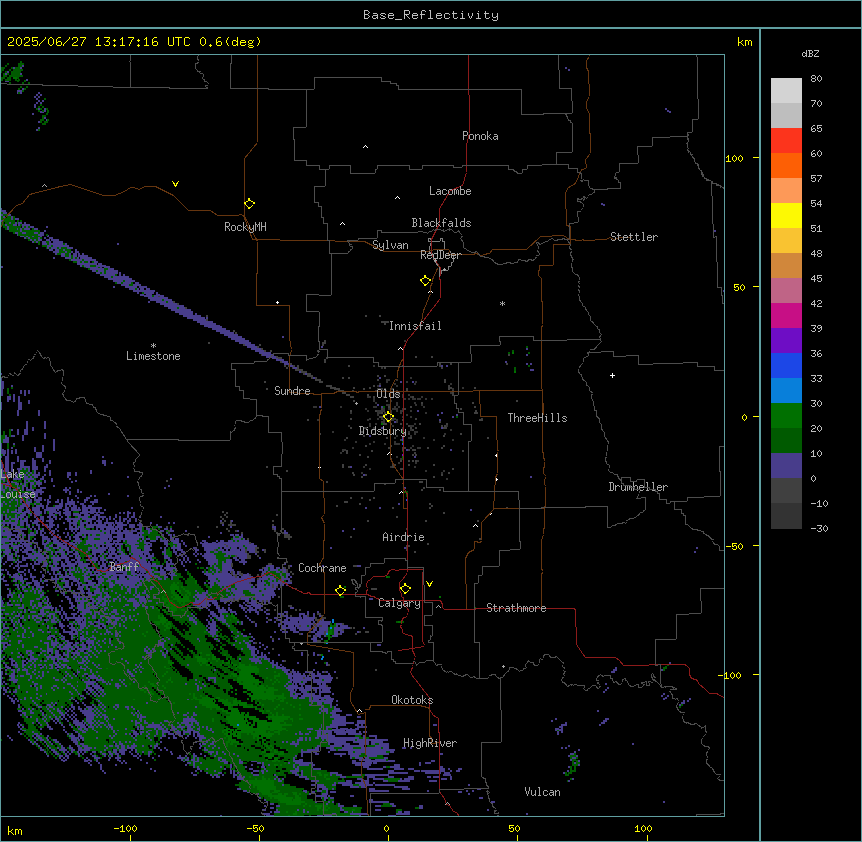Image resolution: width=862 pixels, height=842 pixels.
Task: Pick the bright yellow swatch in dBZ legend
Action: tap(786, 215)
